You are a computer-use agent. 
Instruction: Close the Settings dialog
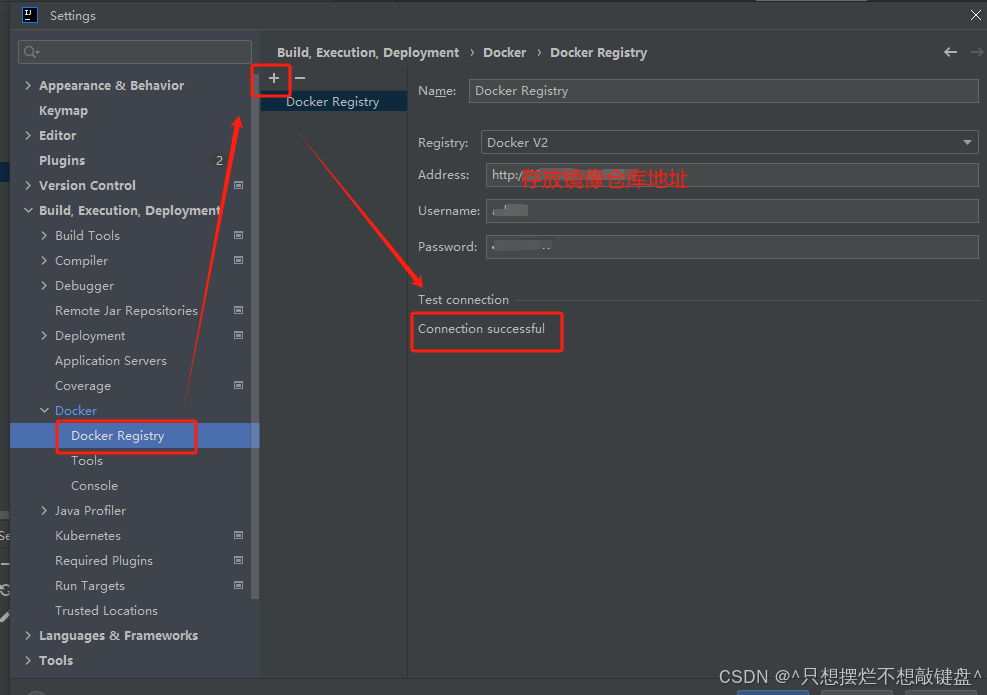click(975, 15)
